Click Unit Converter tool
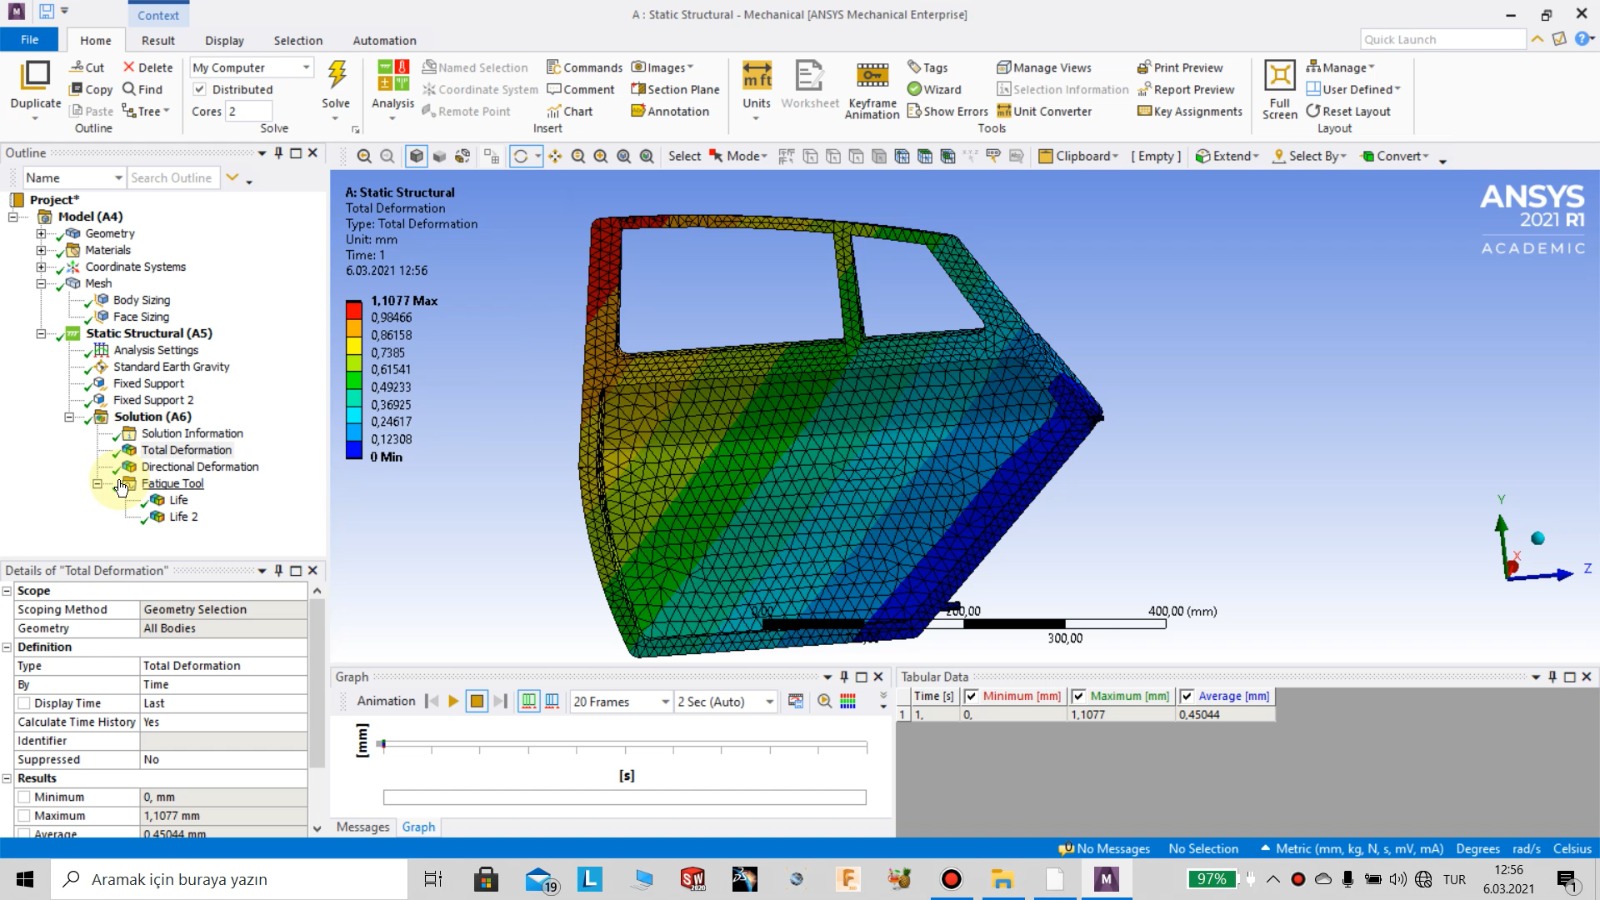 [x=1044, y=111]
